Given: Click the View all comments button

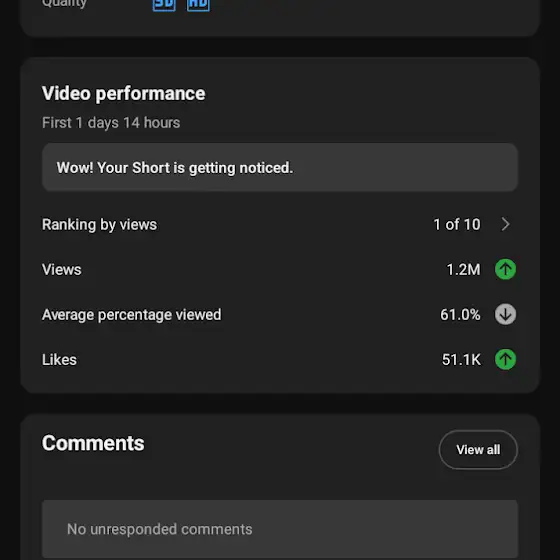Looking at the screenshot, I should (x=478, y=450).
